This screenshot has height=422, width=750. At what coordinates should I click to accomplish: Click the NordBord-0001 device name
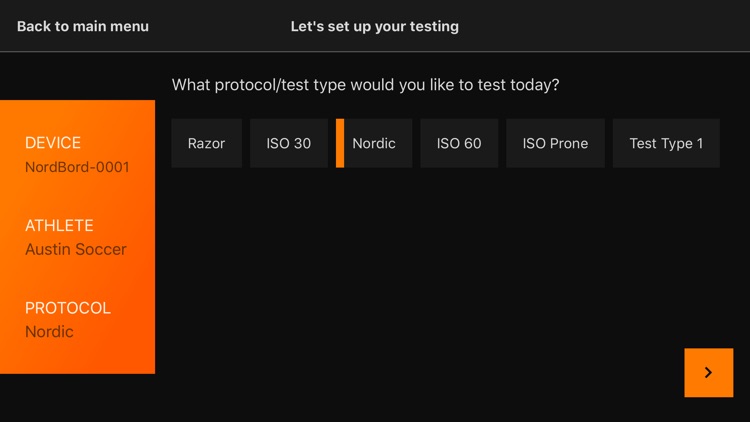click(77, 167)
